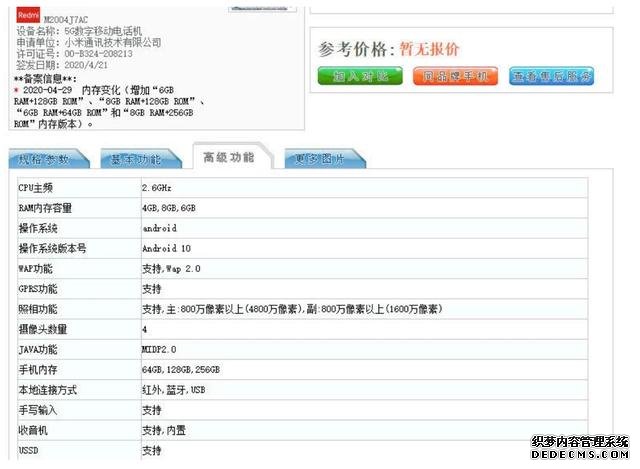Click the blue 查看售后服务 button
The image size is (640, 469).
pos(551,76)
